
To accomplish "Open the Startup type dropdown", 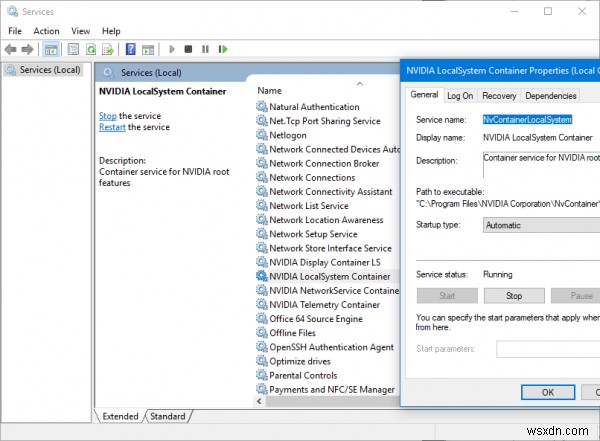I will [x=540, y=225].
